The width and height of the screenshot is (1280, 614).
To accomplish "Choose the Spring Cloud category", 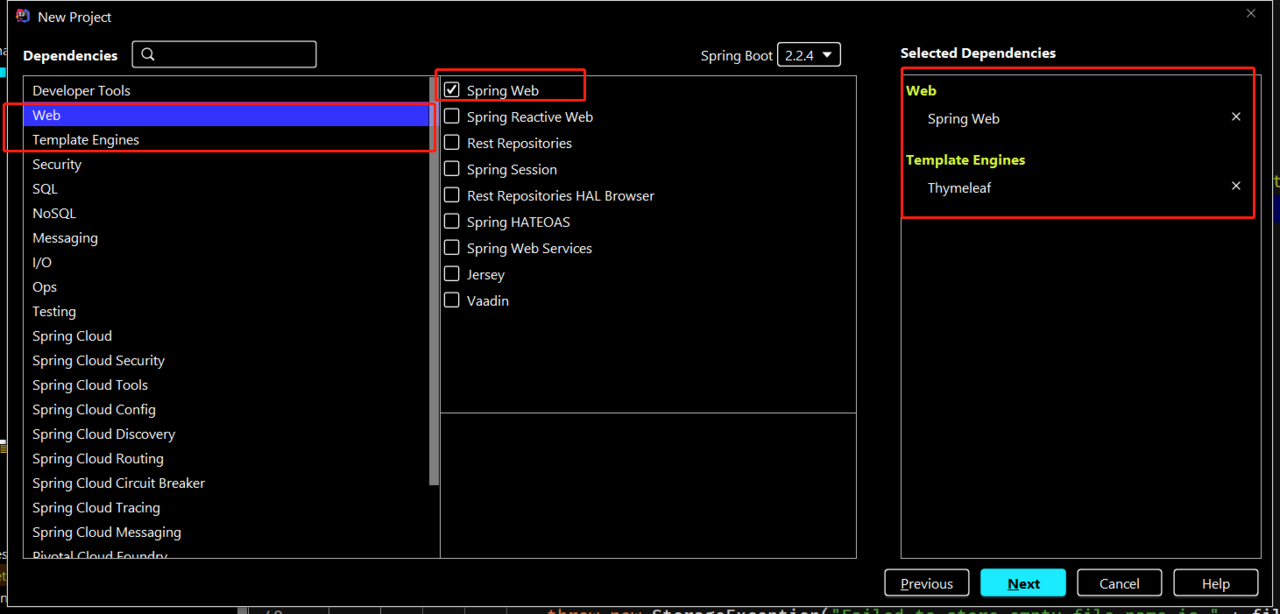I will click(227, 336).
